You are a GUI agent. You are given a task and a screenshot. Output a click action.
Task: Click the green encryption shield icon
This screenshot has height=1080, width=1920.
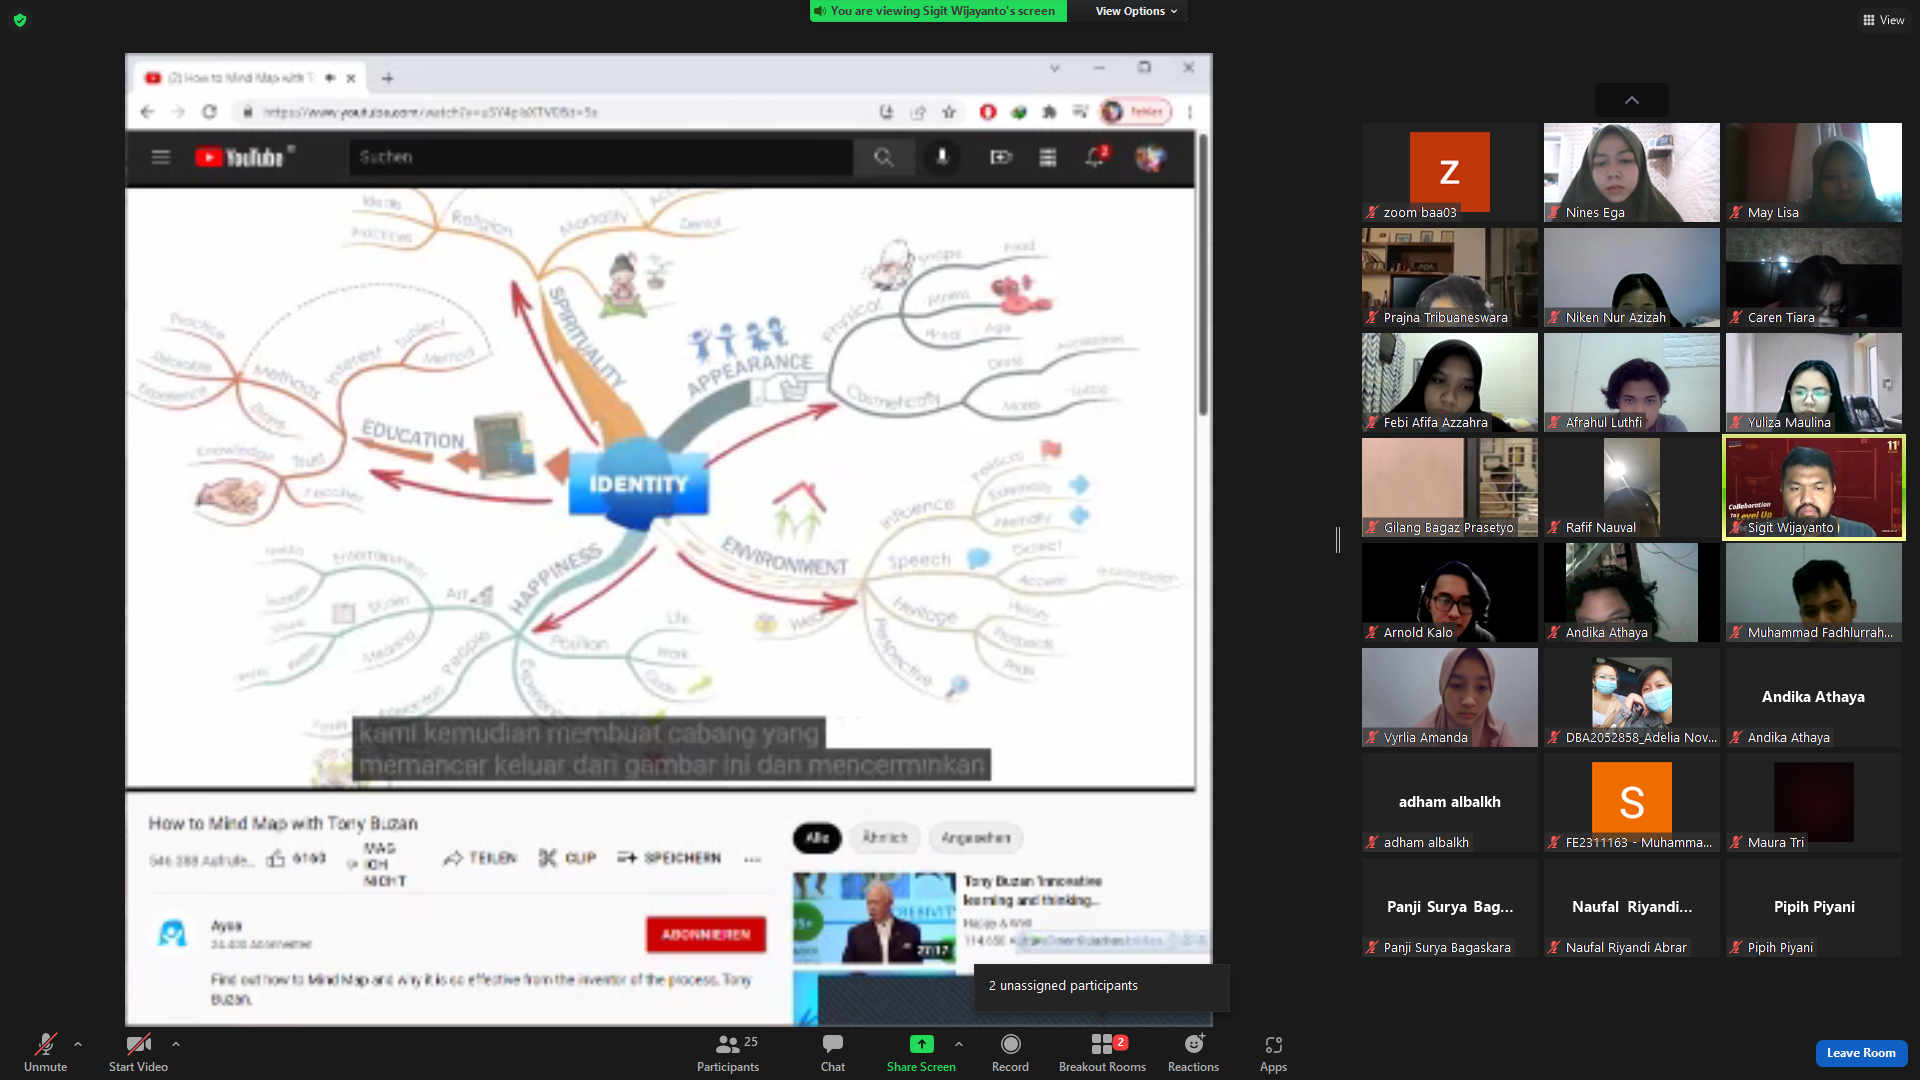click(x=20, y=20)
